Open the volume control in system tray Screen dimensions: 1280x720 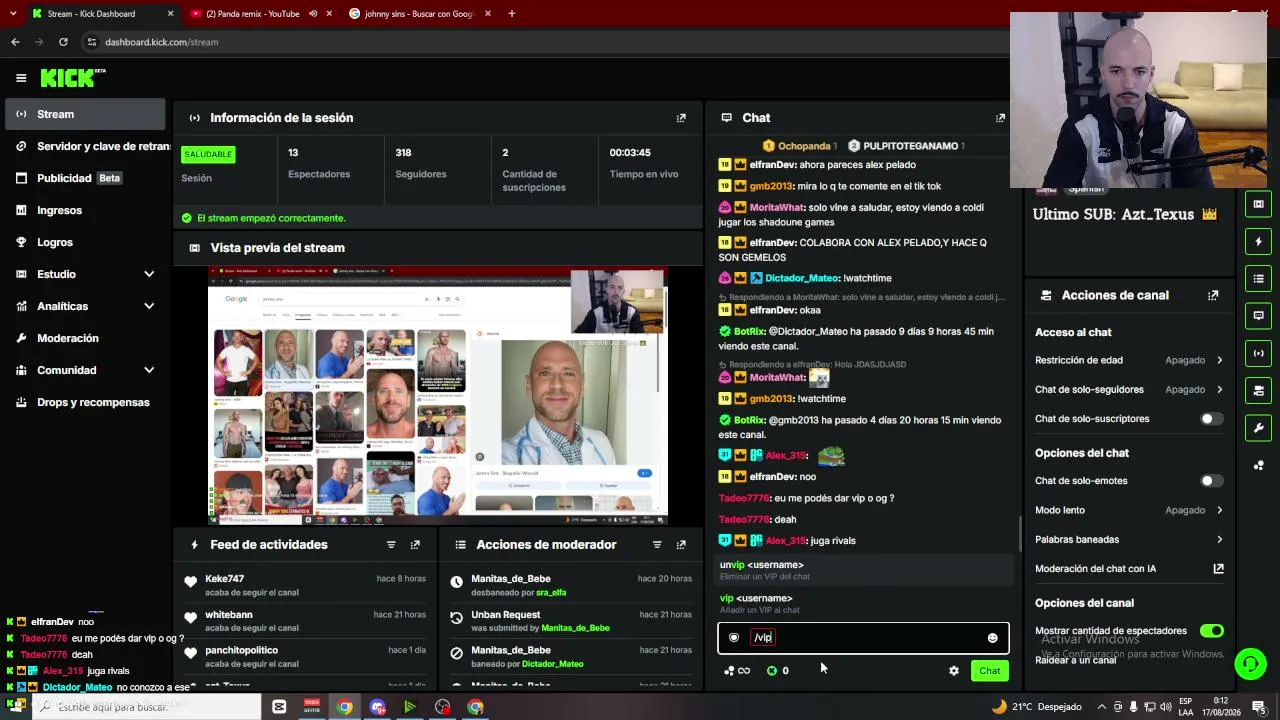click(x=1165, y=707)
